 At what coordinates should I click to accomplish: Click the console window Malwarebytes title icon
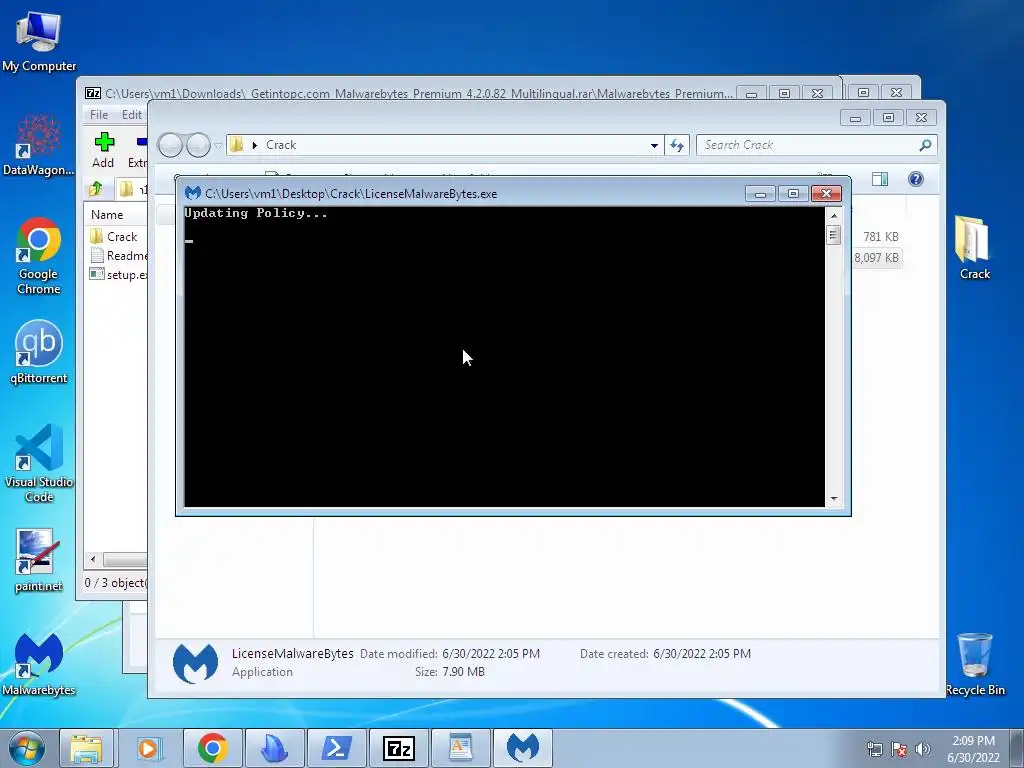pos(193,193)
